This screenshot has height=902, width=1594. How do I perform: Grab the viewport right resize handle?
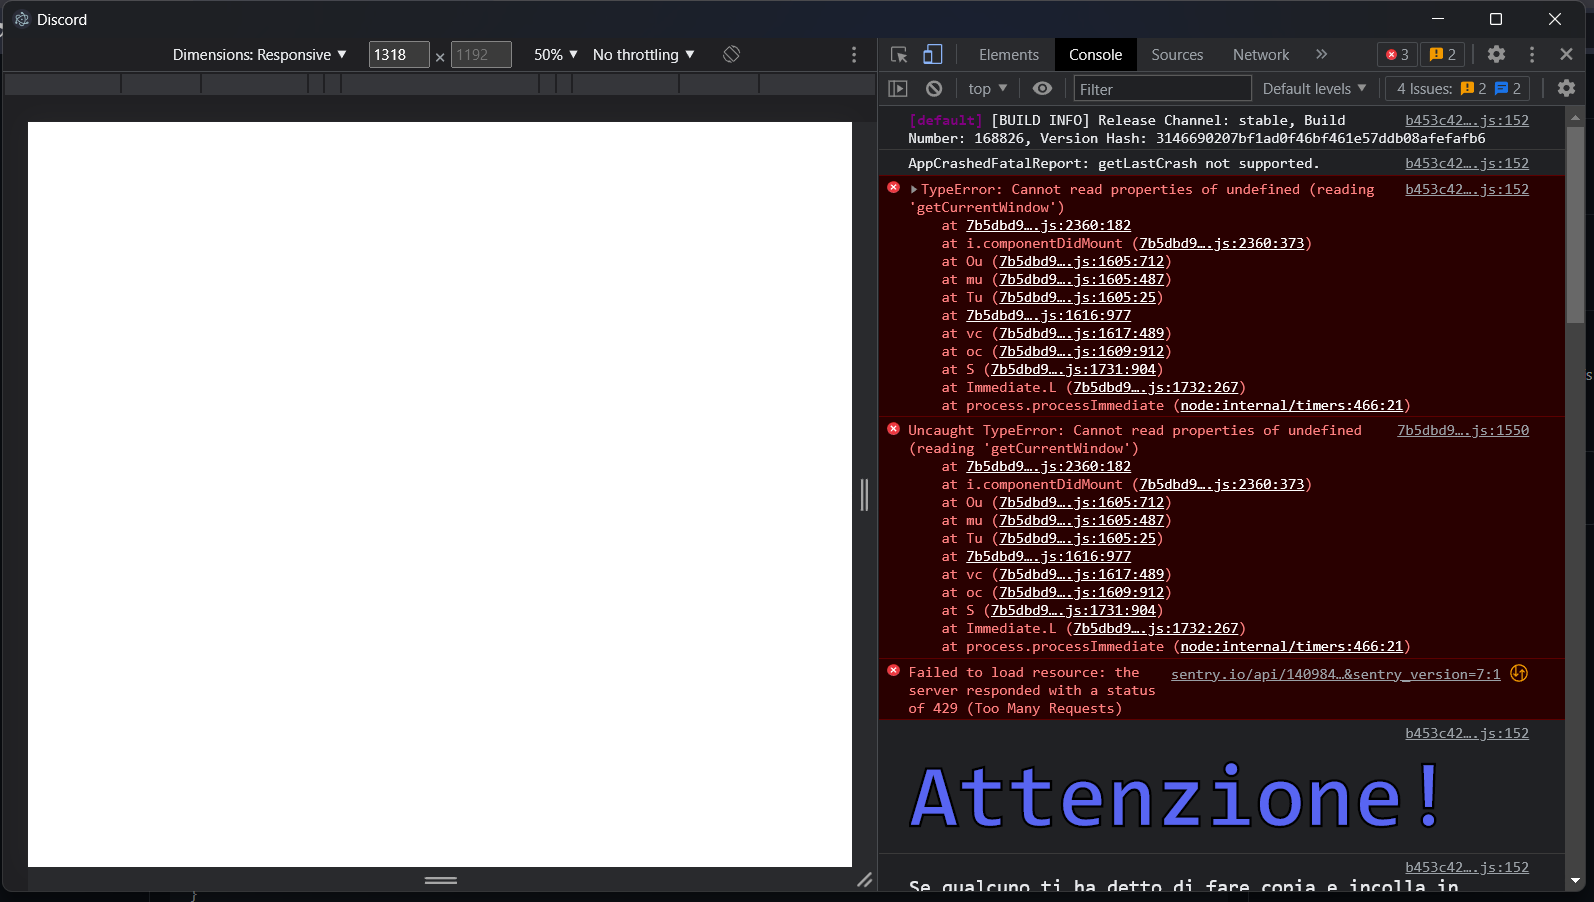click(x=865, y=494)
